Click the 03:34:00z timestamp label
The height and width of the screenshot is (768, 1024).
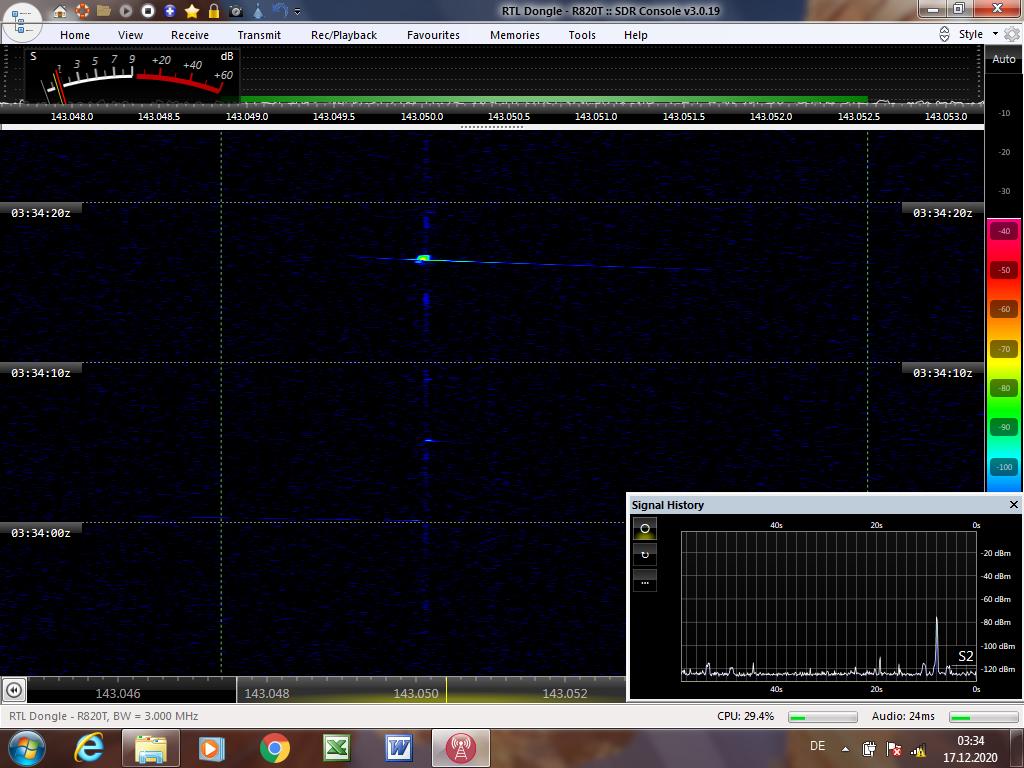(40, 533)
